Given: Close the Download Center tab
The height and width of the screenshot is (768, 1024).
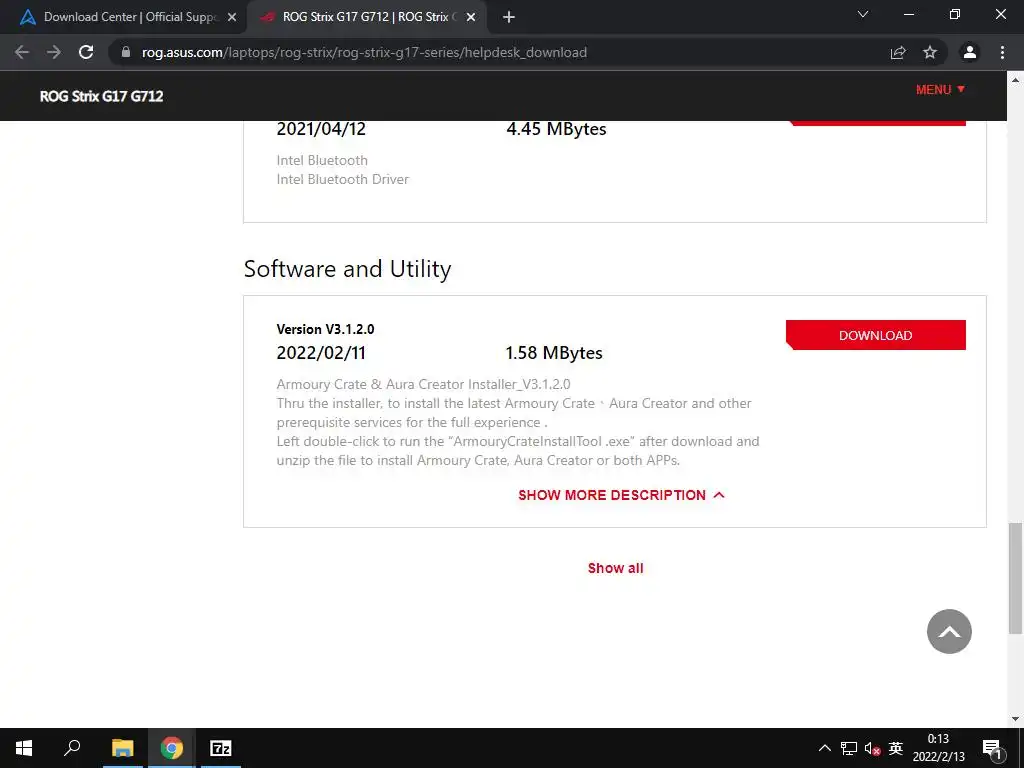Looking at the screenshot, I should (x=232, y=17).
